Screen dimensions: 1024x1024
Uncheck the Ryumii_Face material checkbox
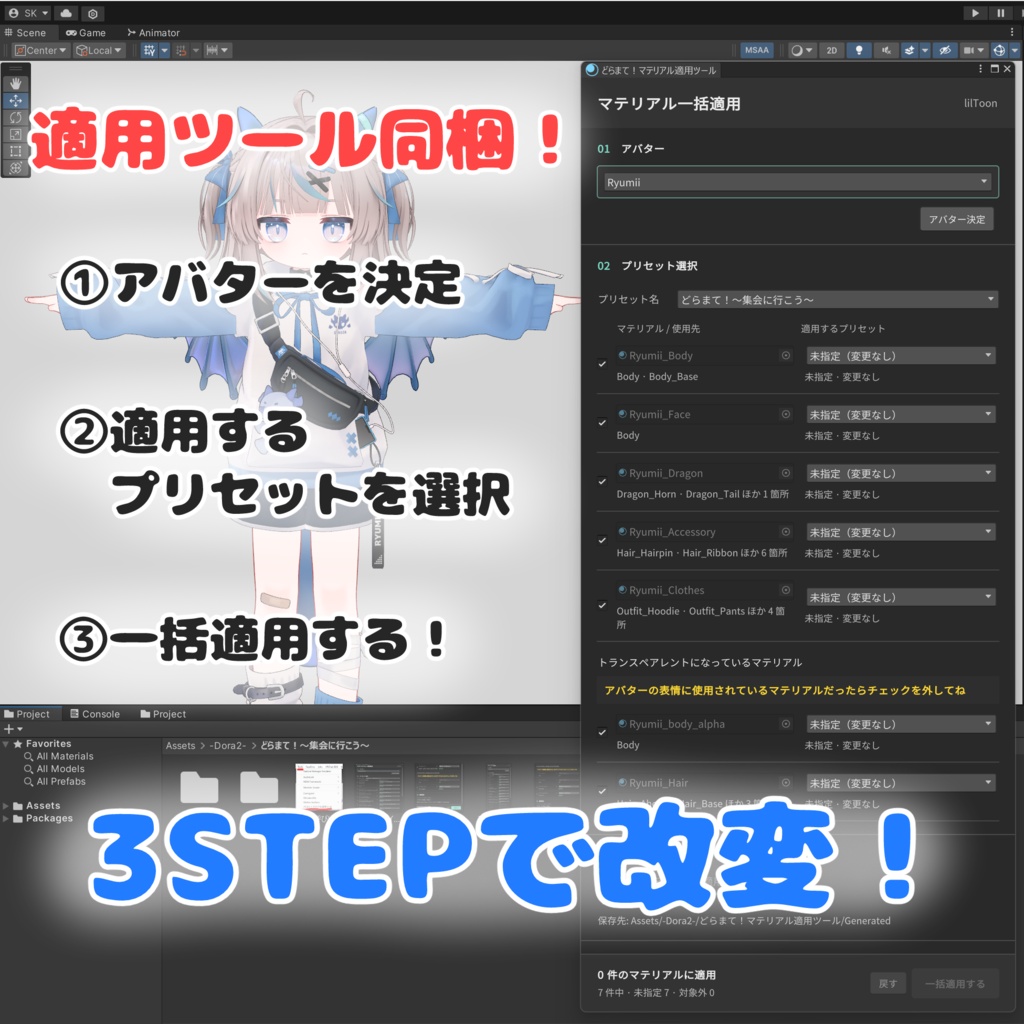(602, 423)
